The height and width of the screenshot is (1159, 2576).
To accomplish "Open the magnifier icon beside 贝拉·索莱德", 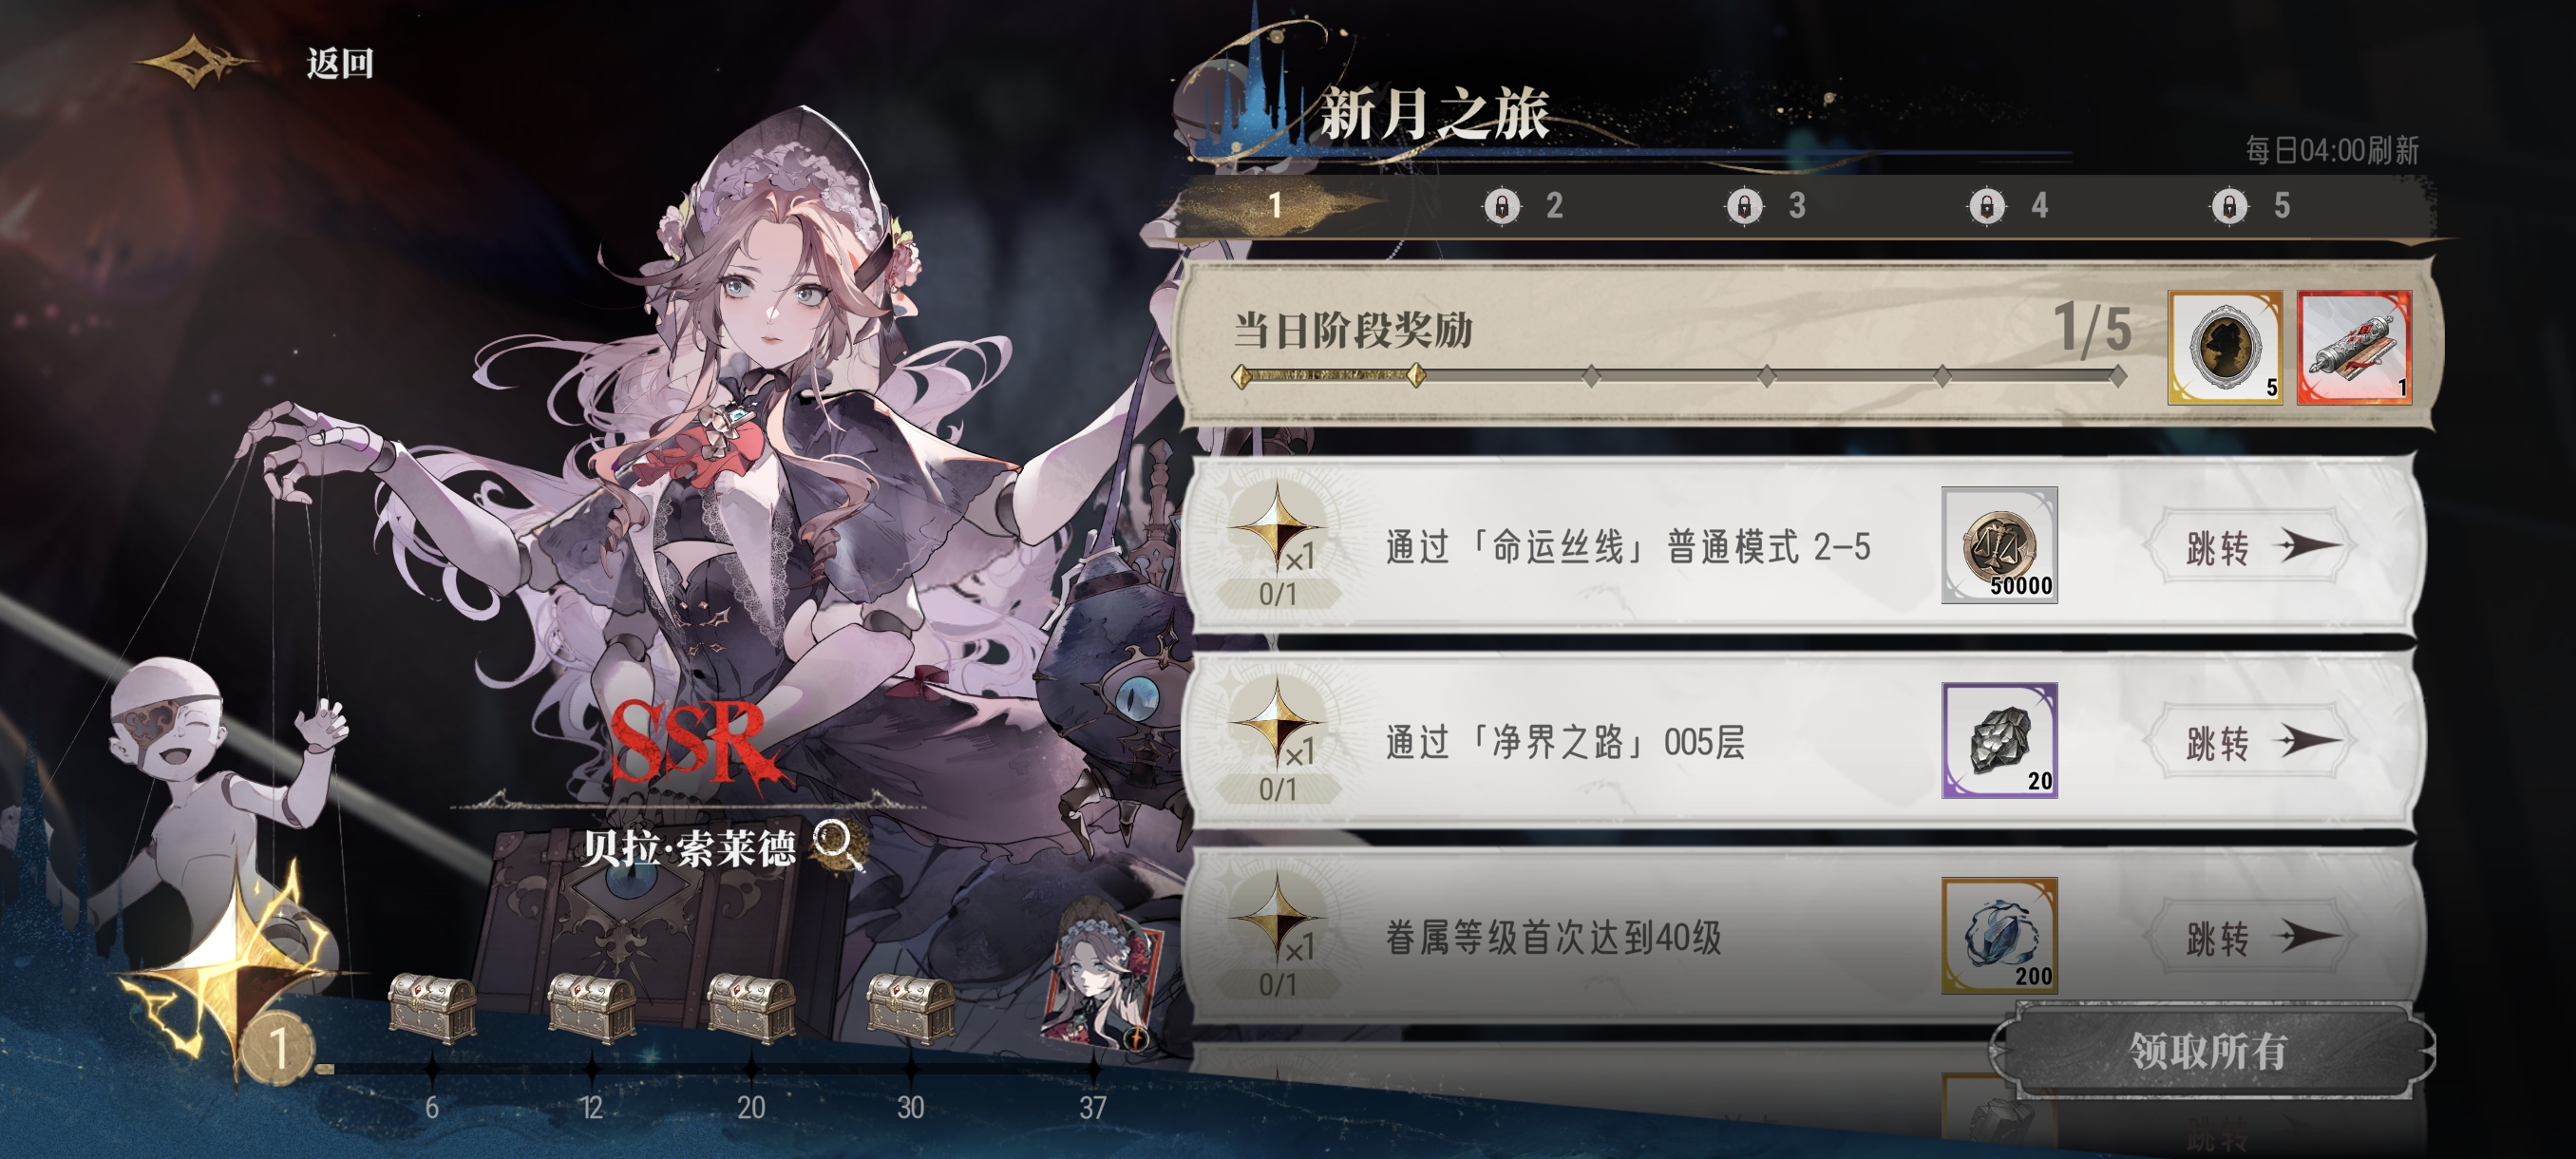I will pos(837,846).
